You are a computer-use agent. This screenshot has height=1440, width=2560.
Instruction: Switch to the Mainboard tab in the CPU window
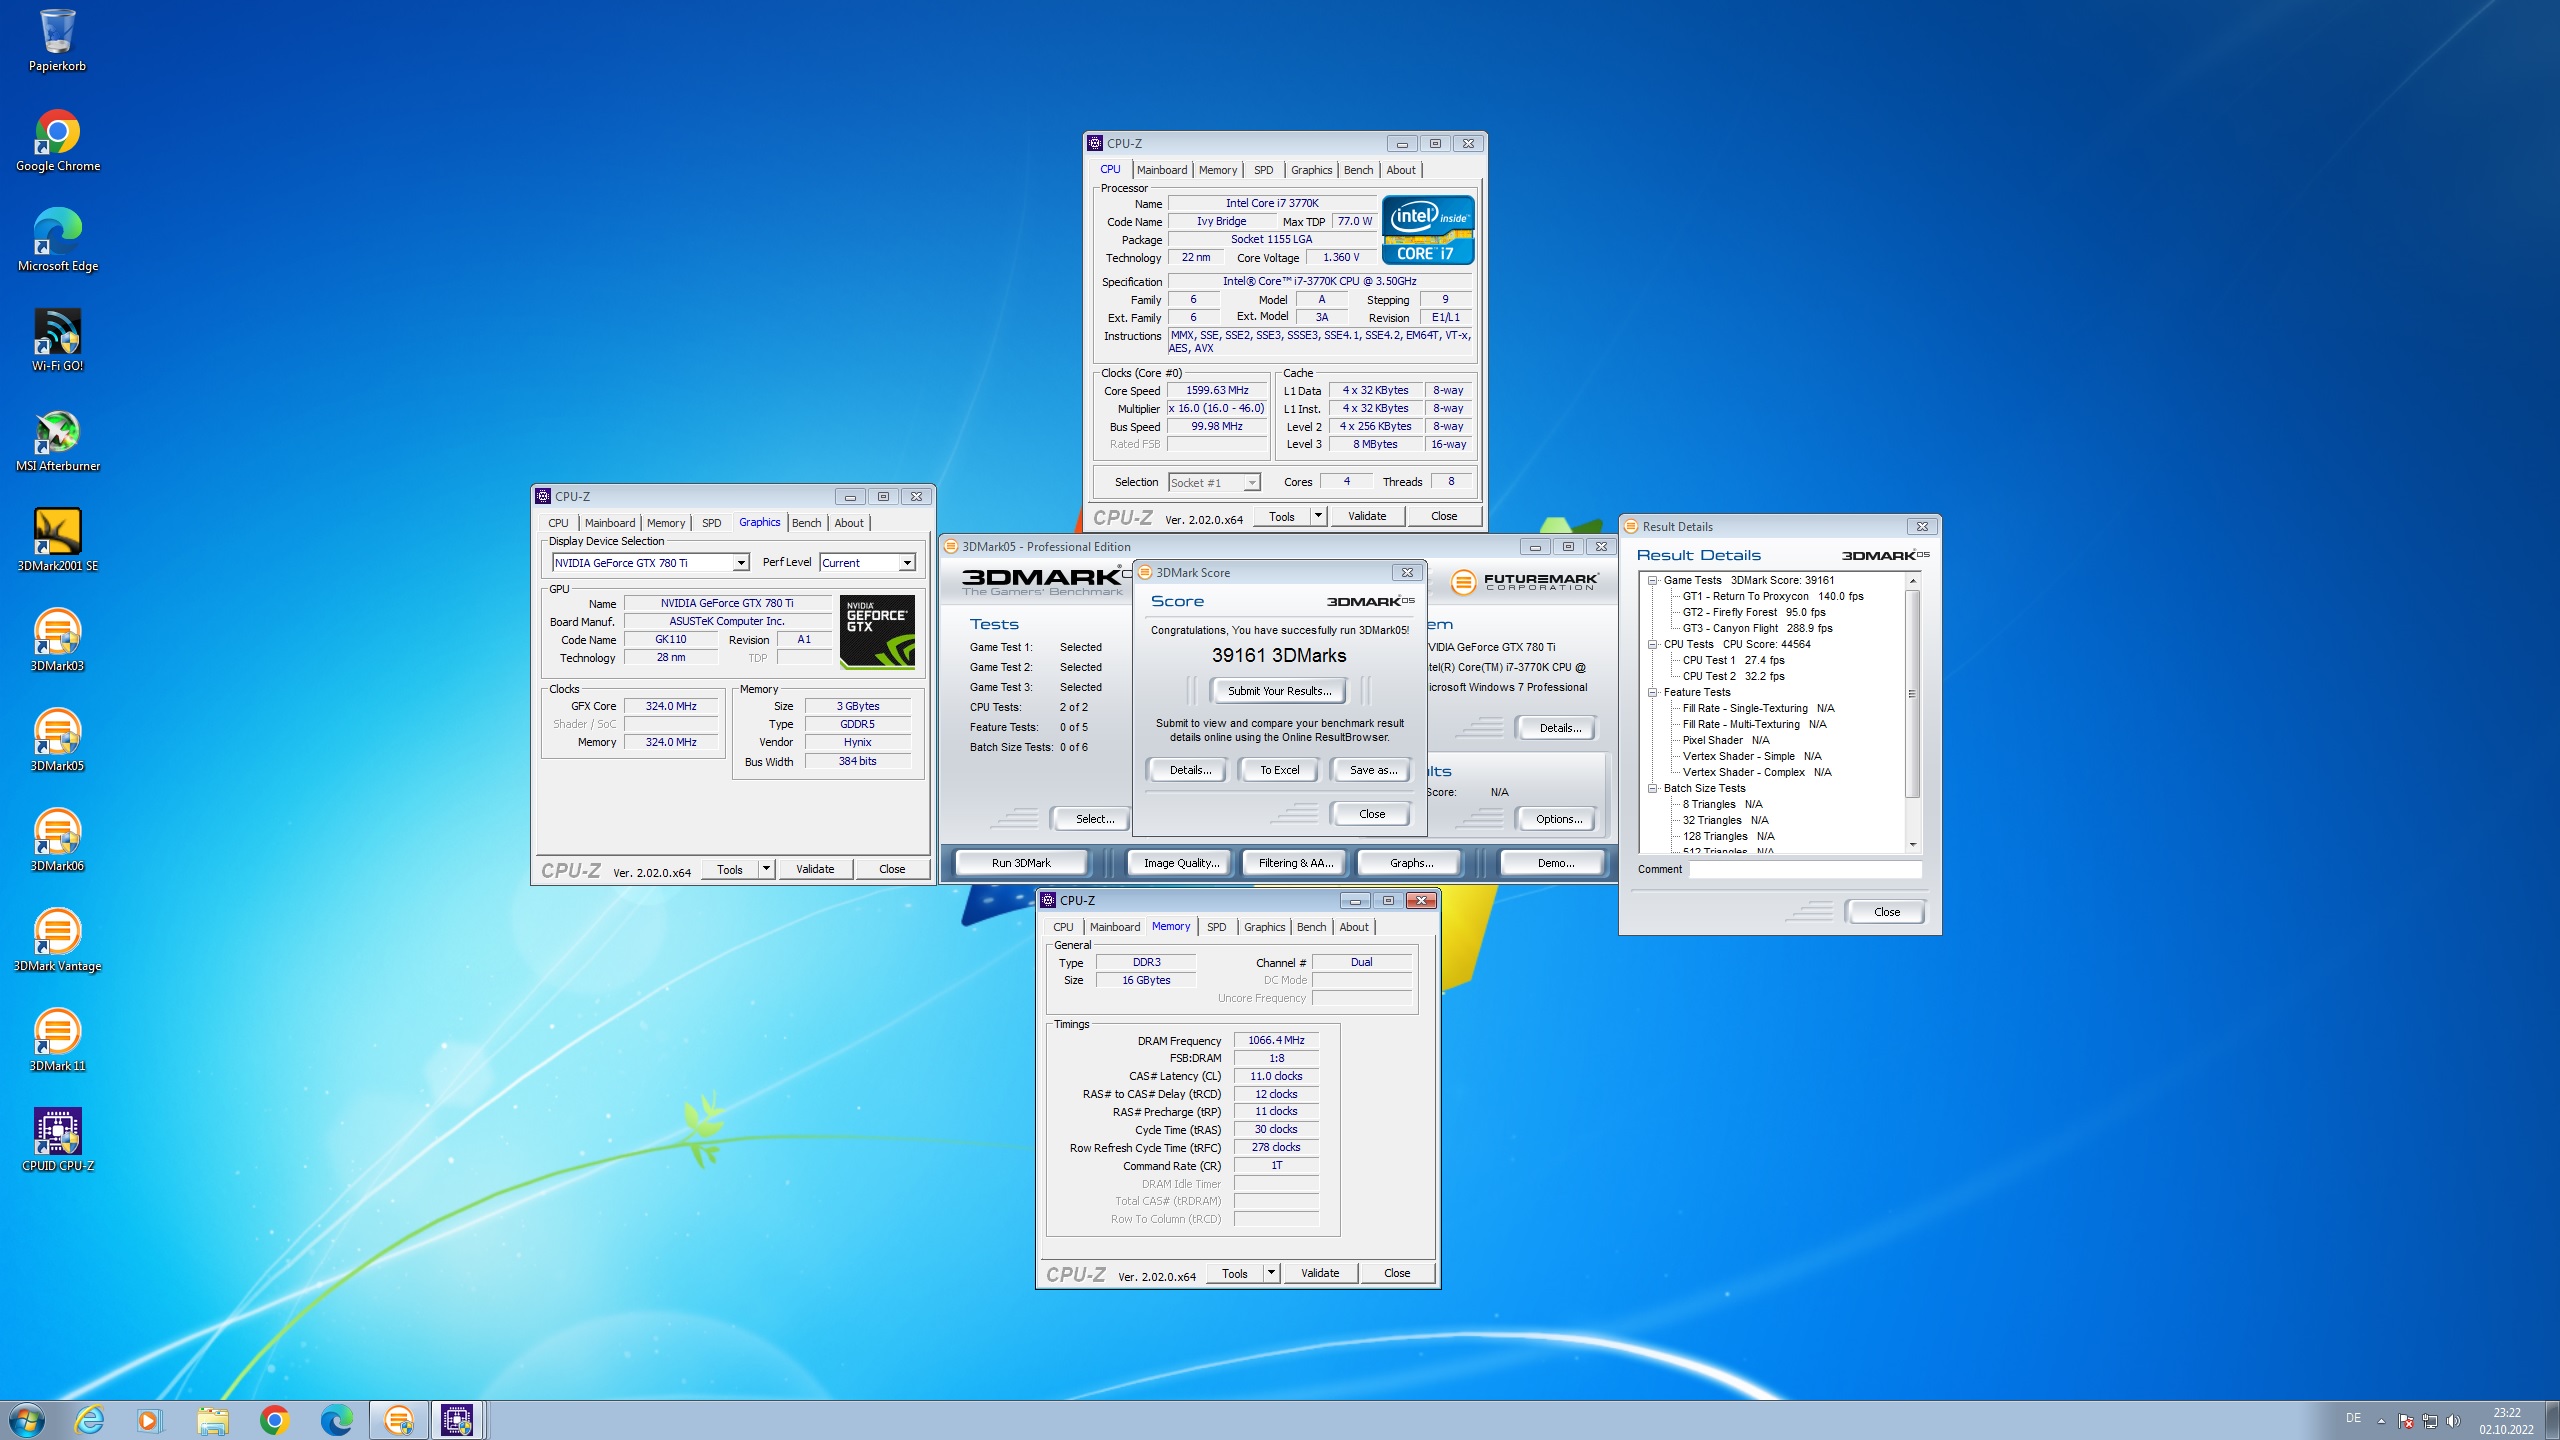pyautogui.click(x=1161, y=170)
